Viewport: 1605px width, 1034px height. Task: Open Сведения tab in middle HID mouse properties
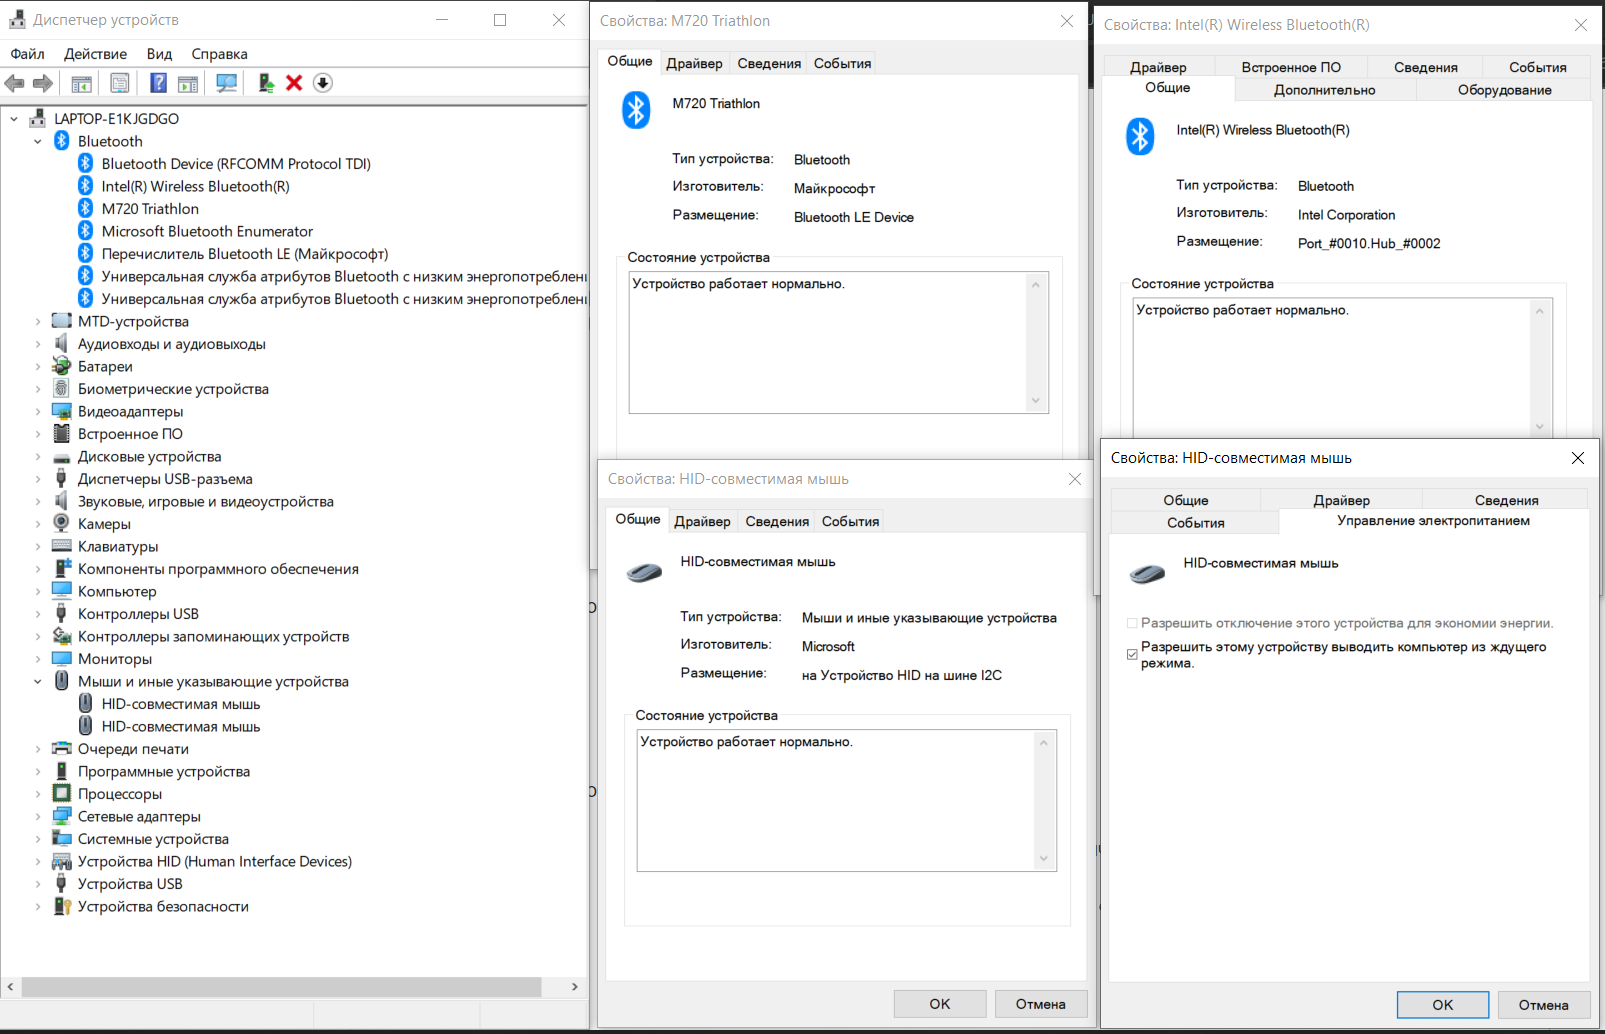pos(777,521)
